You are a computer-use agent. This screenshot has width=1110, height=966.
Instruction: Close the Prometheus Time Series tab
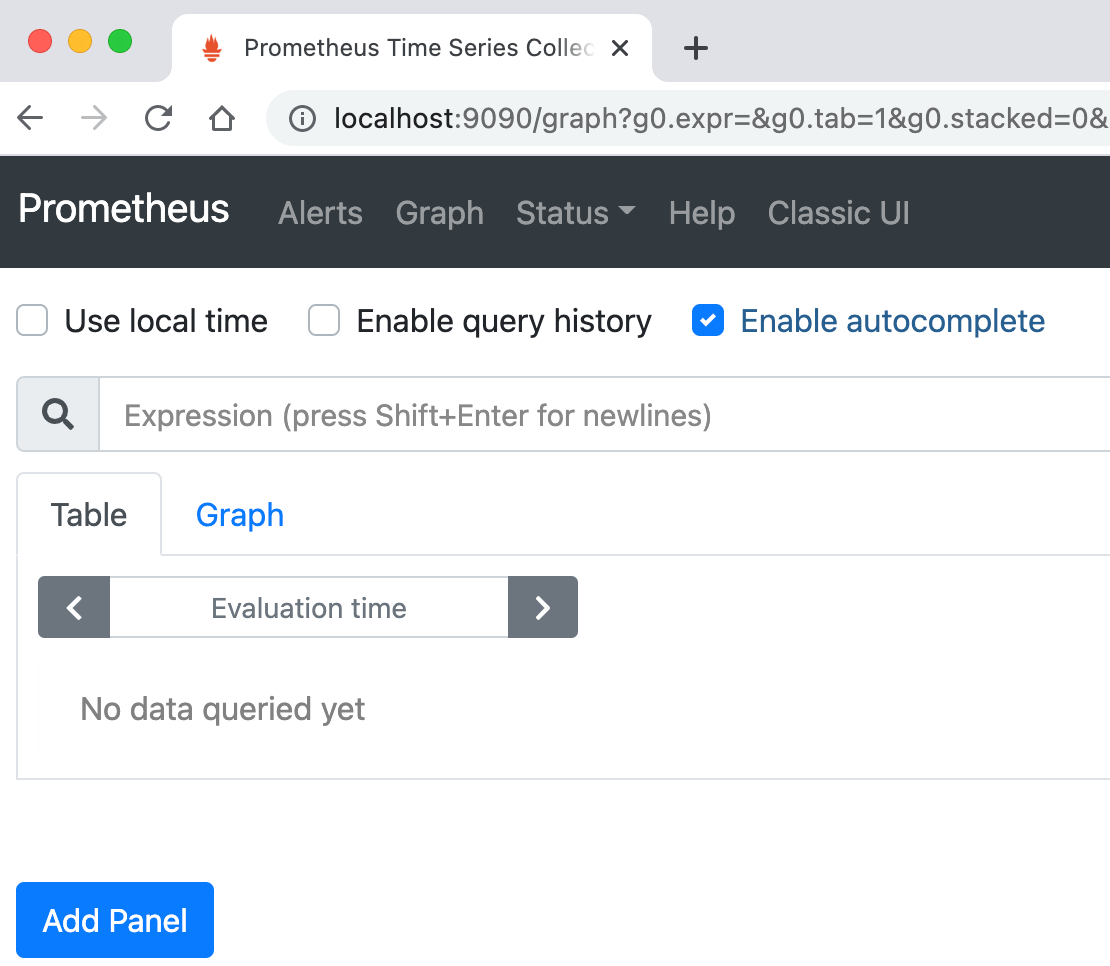pyautogui.click(x=620, y=48)
